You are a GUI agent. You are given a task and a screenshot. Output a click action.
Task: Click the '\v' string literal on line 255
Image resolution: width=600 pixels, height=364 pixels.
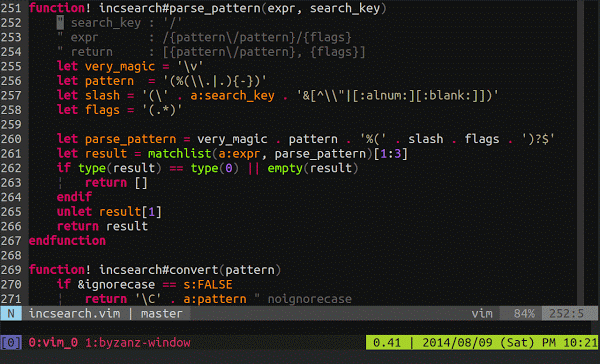pos(190,66)
